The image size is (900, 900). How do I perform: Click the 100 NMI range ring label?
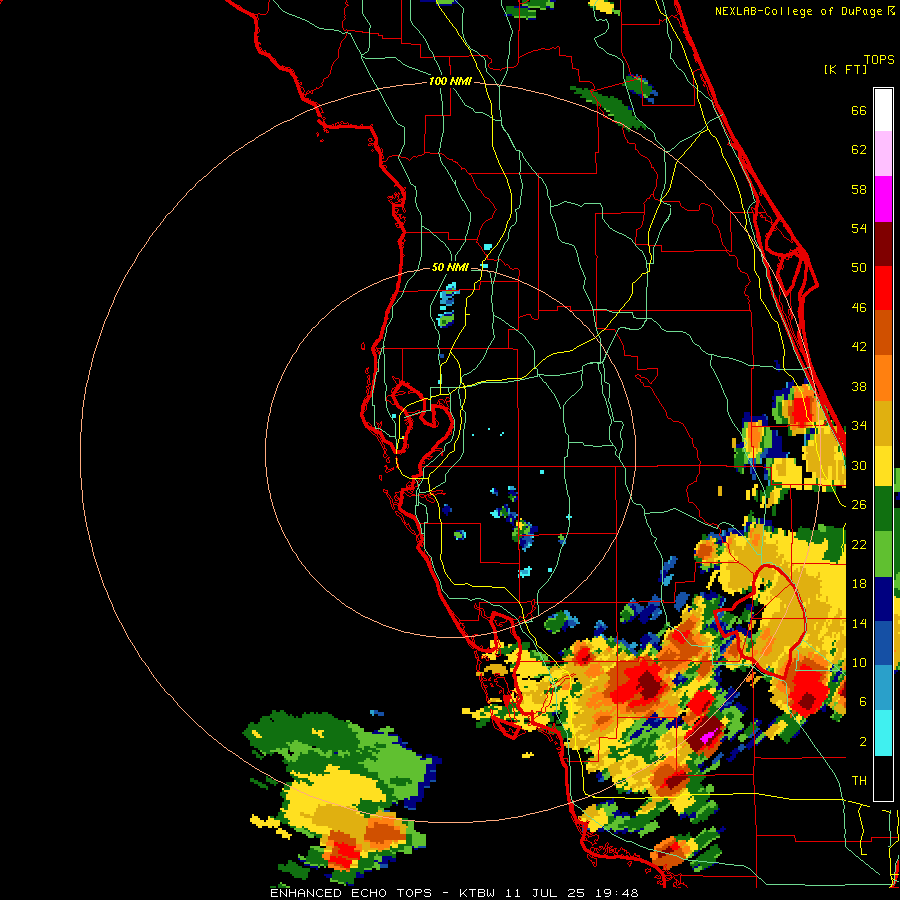click(x=450, y=82)
